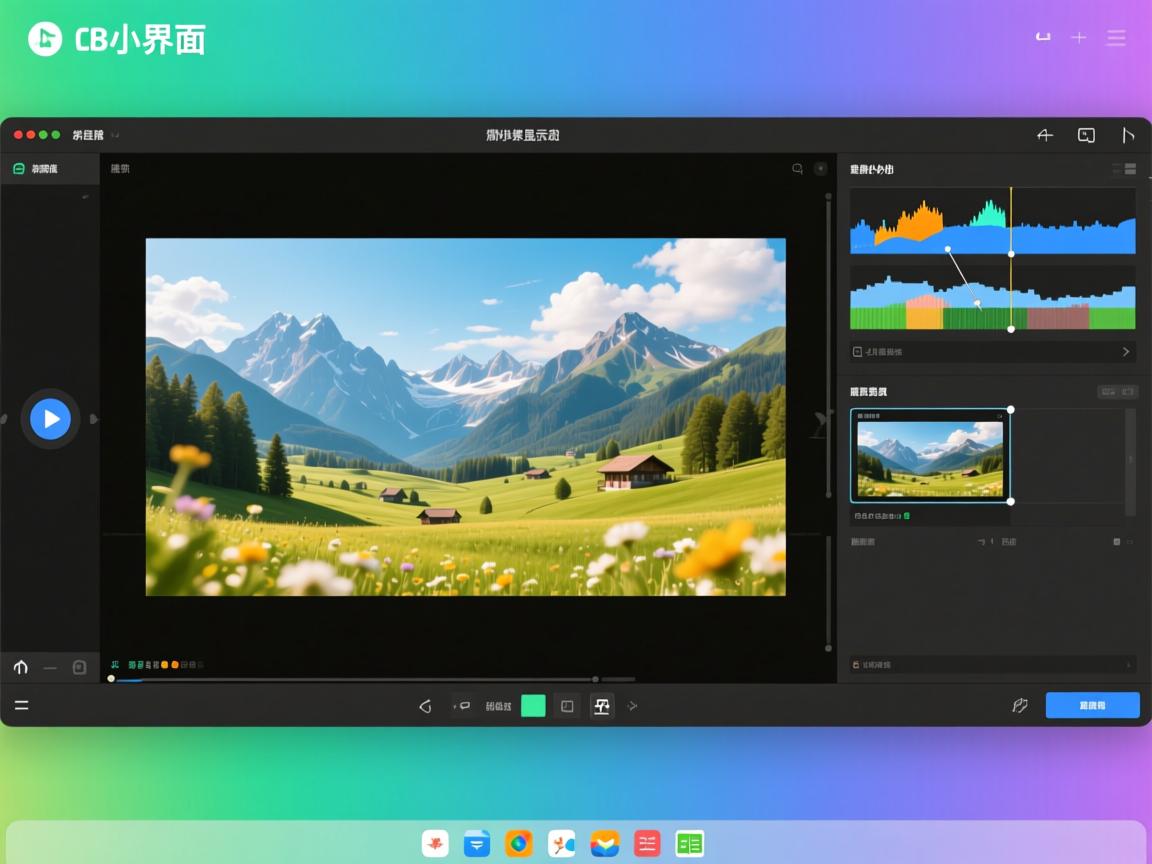Screen dimensions: 1152x864
Task: Select the mountain meadow thumbnail in right panel
Action: [930, 456]
